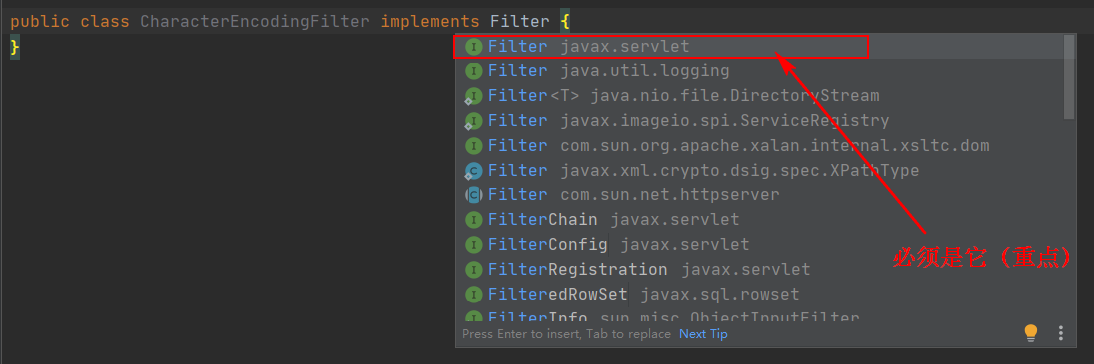Click interface icon for xalan xsltc.dom Filter
This screenshot has width=1094, height=364.
(474, 146)
